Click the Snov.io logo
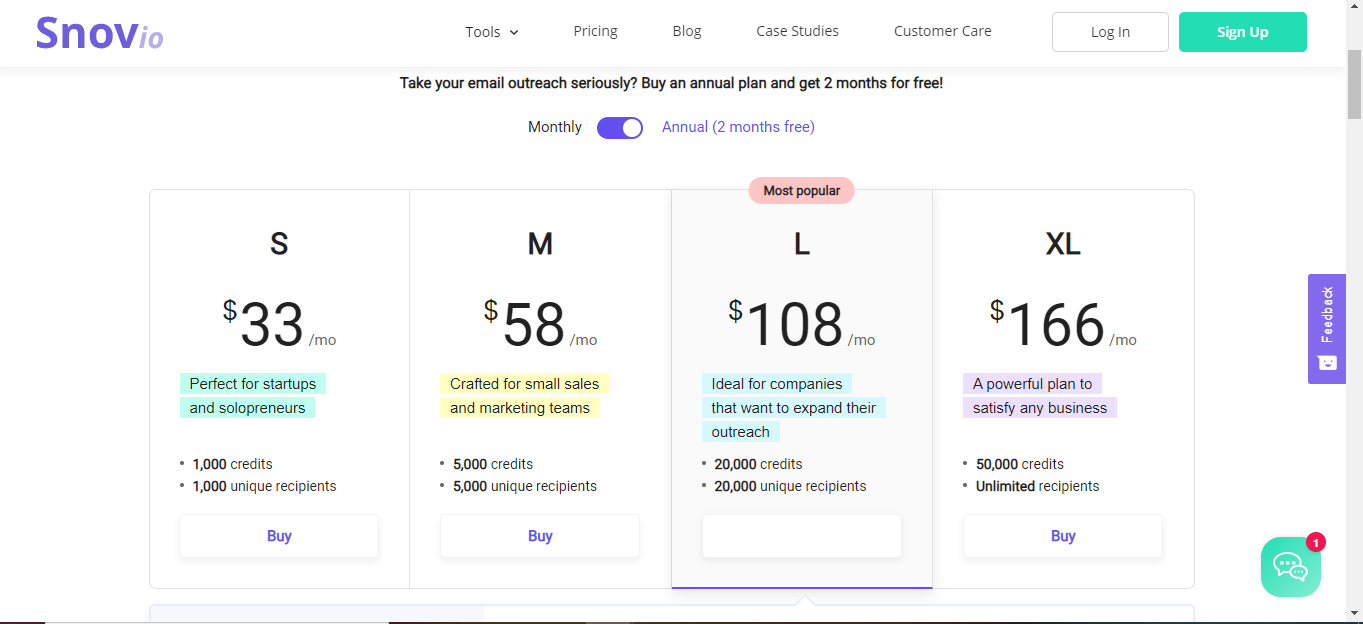Viewport: 1363px width, 624px height. click(99, 32)
